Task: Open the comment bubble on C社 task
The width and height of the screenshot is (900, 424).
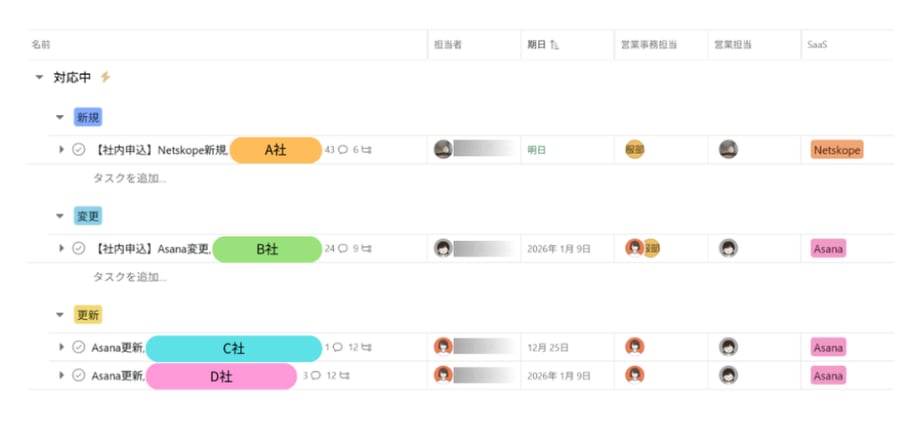Action: (x=337, y=348)
